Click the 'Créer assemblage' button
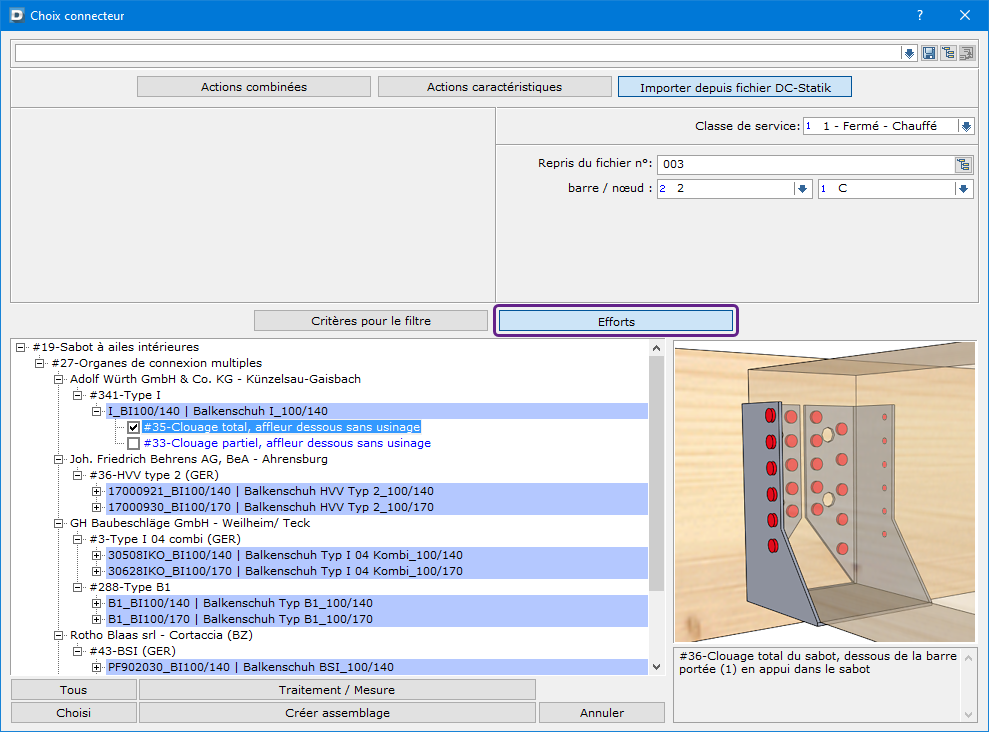 (337, 713)
